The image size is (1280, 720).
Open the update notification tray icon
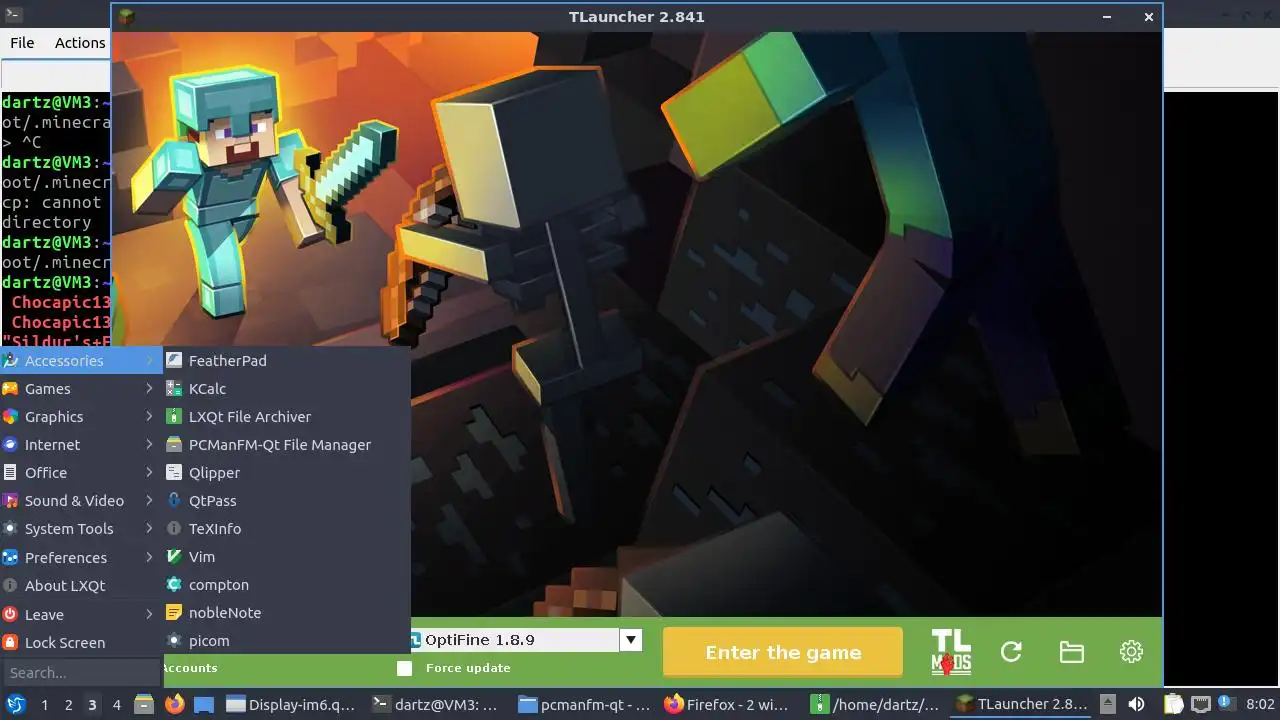tap(1225, 704)
